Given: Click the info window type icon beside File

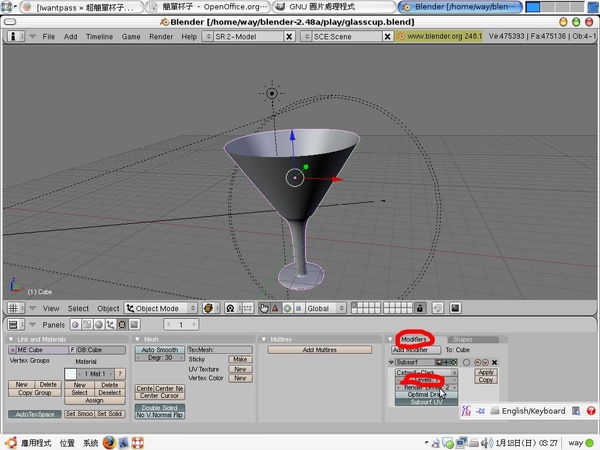Looking at the screenshot, I should 14,36.
